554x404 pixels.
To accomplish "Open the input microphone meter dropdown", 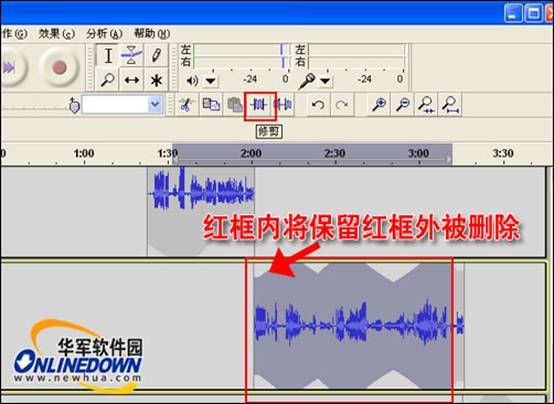I will (x=325, y=81).
